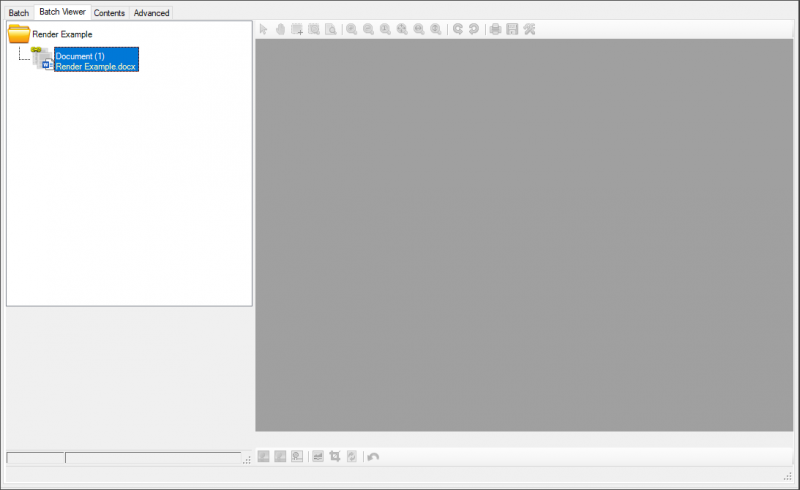Select the arrow pointer tool
Viewport: 800px width, 490px height.
coord(263,29)
